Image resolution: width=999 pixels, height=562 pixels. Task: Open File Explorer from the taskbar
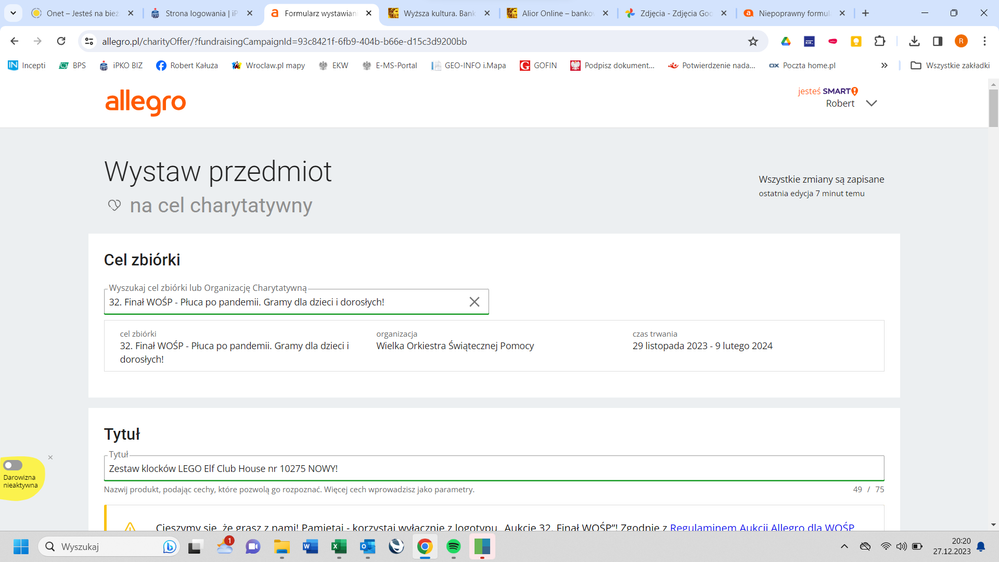coord(282,547)
